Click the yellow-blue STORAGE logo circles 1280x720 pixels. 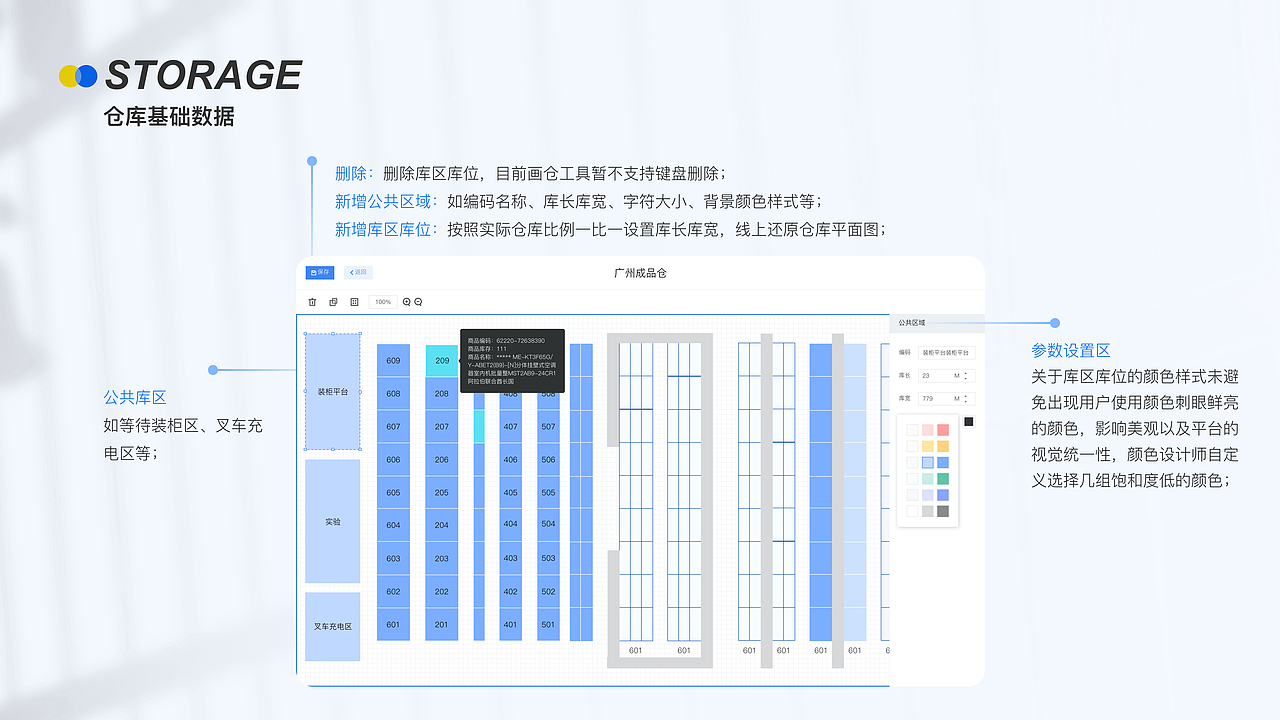pos(80,74)
